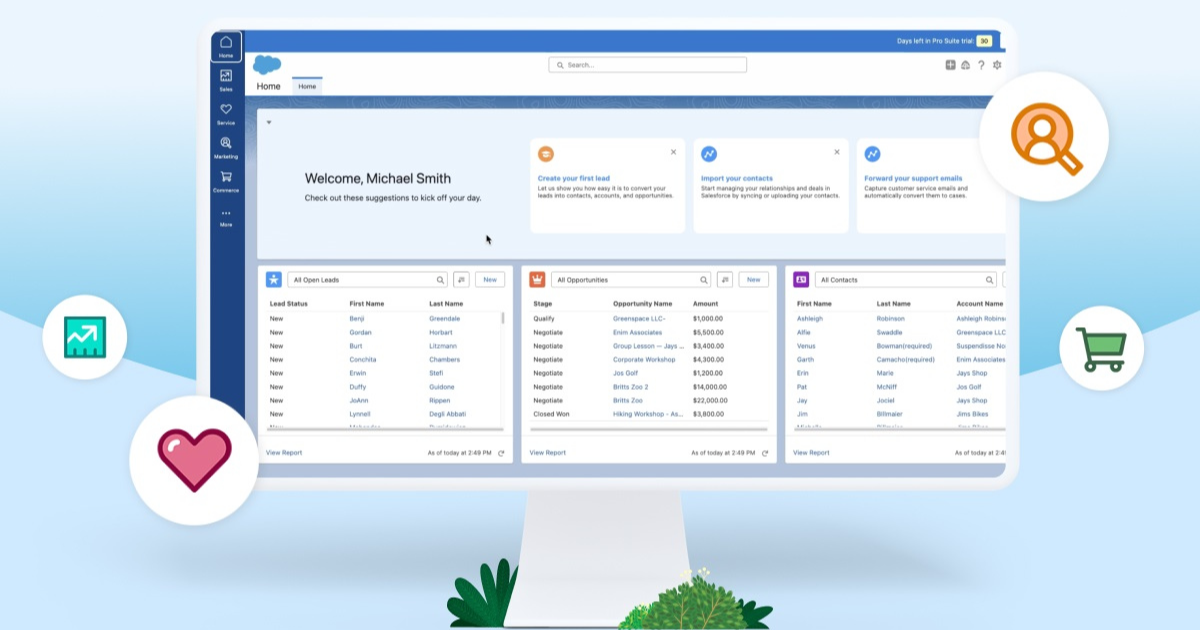The height and width of the screenshot is (630, 1200).
Task: Sort the All Opportunities list
Action: [x=725, y=280]
